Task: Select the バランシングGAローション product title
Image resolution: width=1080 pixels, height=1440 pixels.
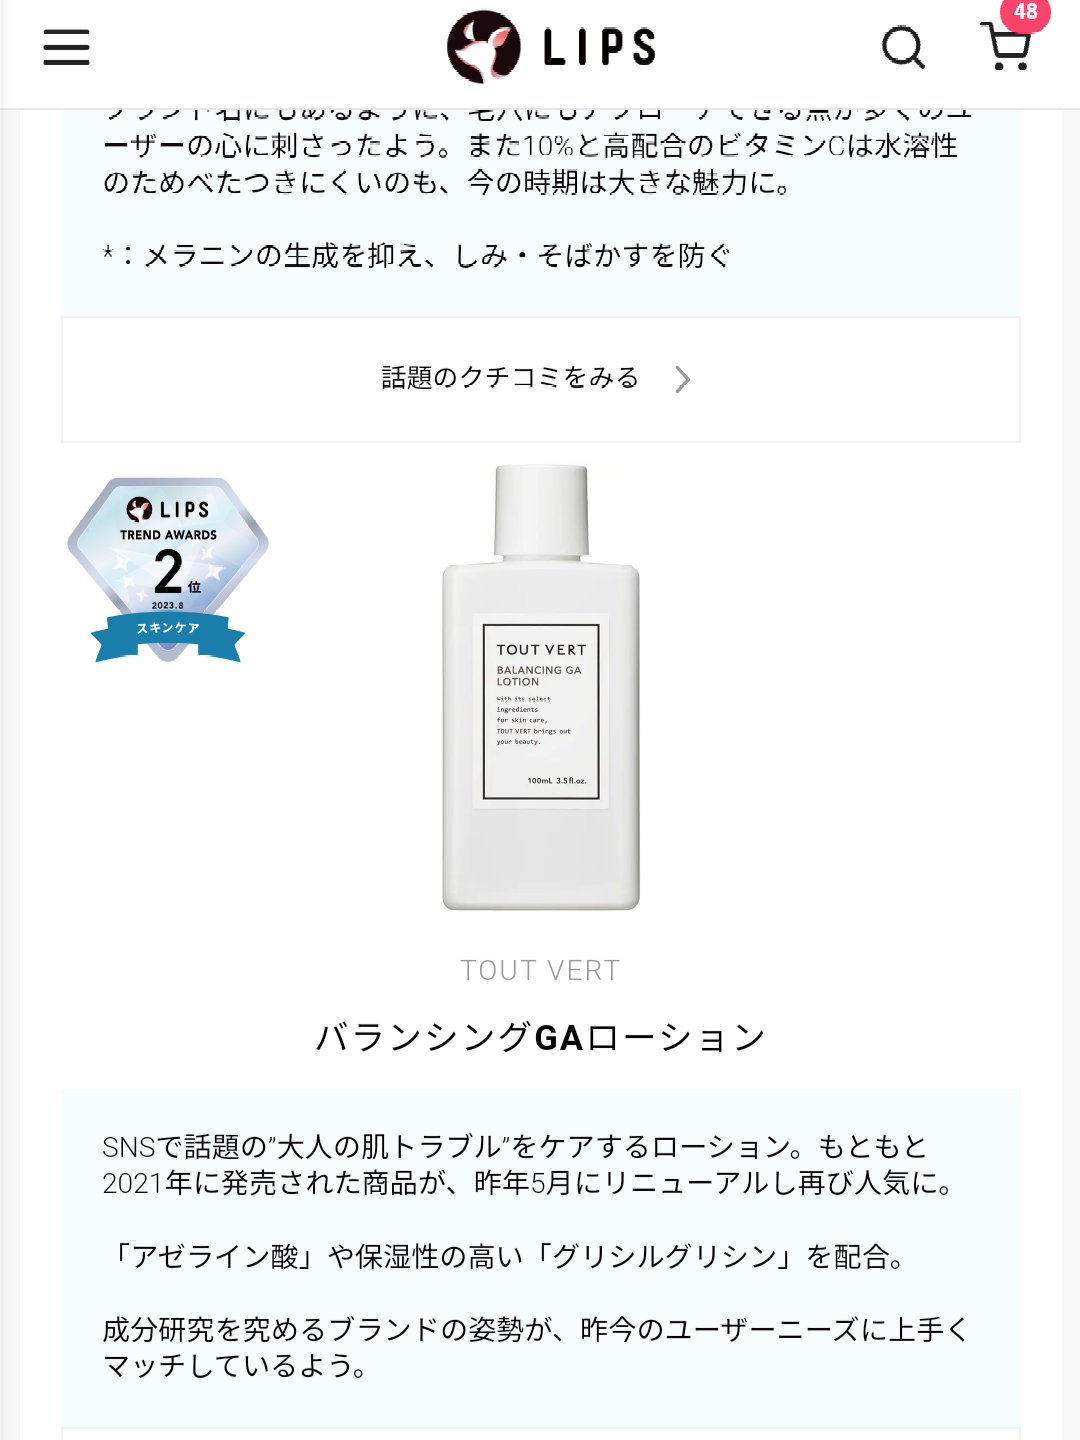Action: [541, 1037]
